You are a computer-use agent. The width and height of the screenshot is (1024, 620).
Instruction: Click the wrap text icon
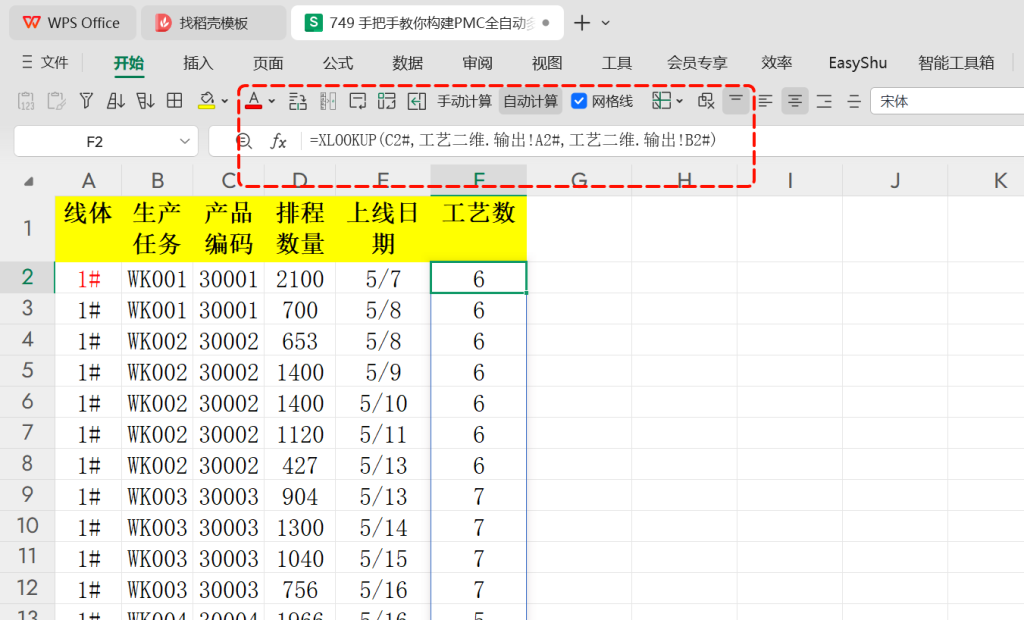click(x=357, y=101)
